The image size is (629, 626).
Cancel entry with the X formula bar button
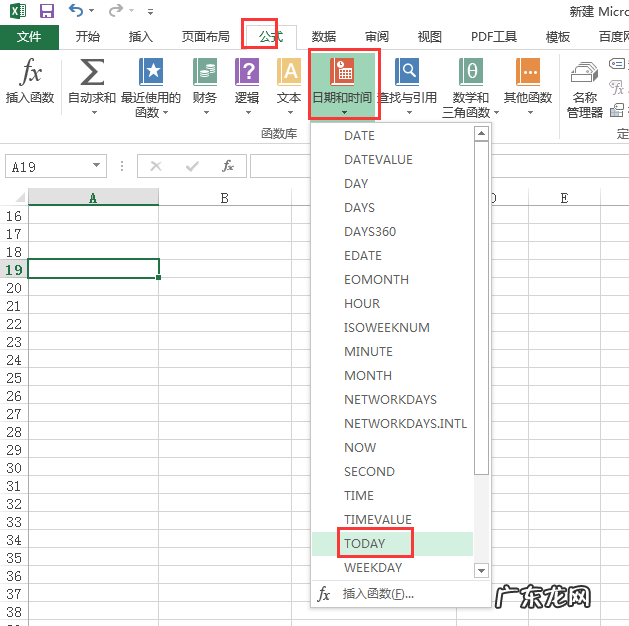coord(156,166)
